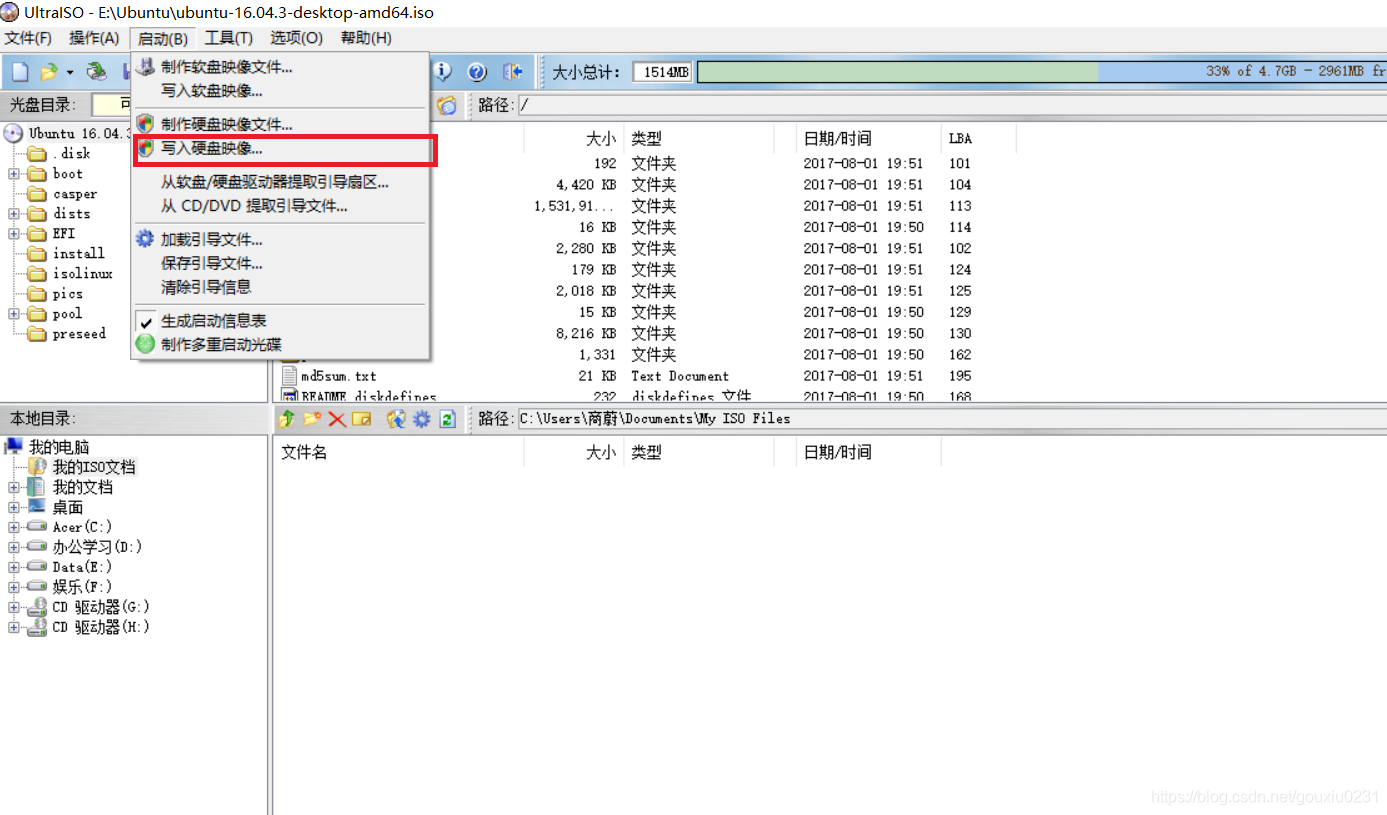Click the question mark help icon
The image size is (1387, 815).
(477, 72)
